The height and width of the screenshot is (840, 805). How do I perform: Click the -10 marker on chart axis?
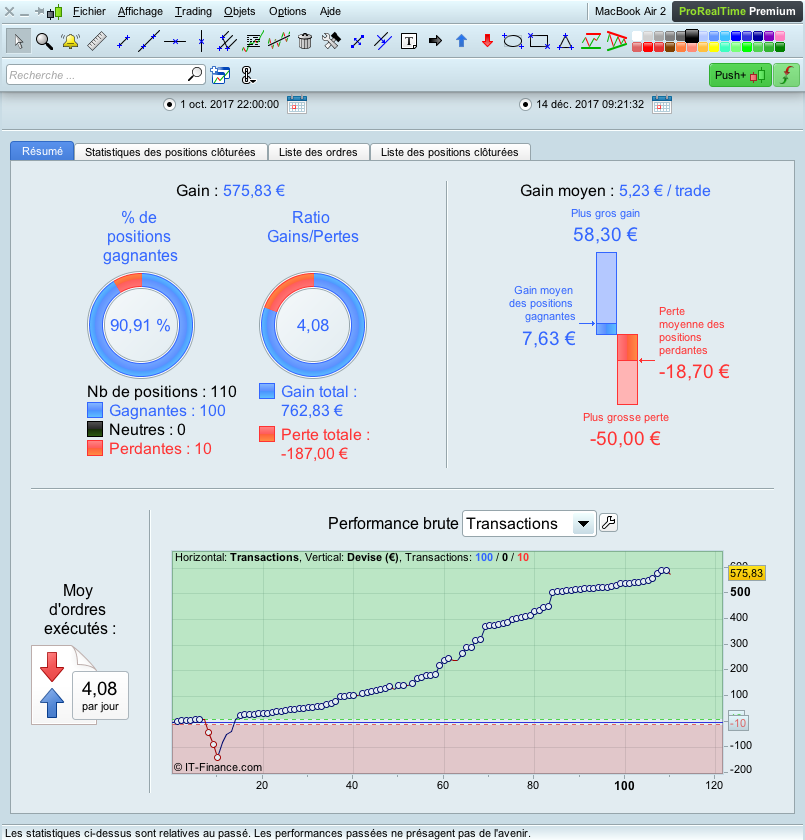pos(739,723)
